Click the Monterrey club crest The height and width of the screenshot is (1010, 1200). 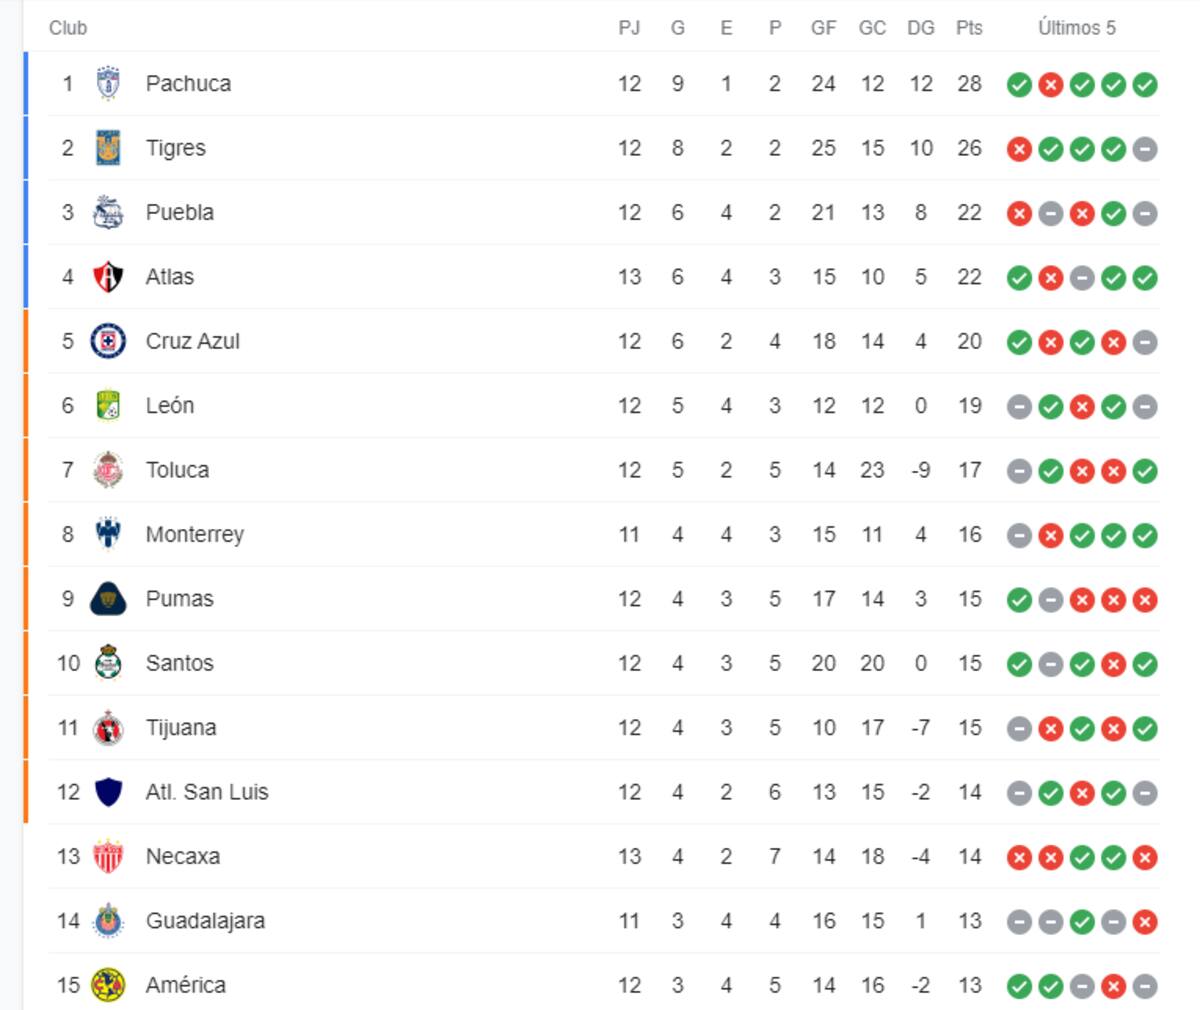108,534
